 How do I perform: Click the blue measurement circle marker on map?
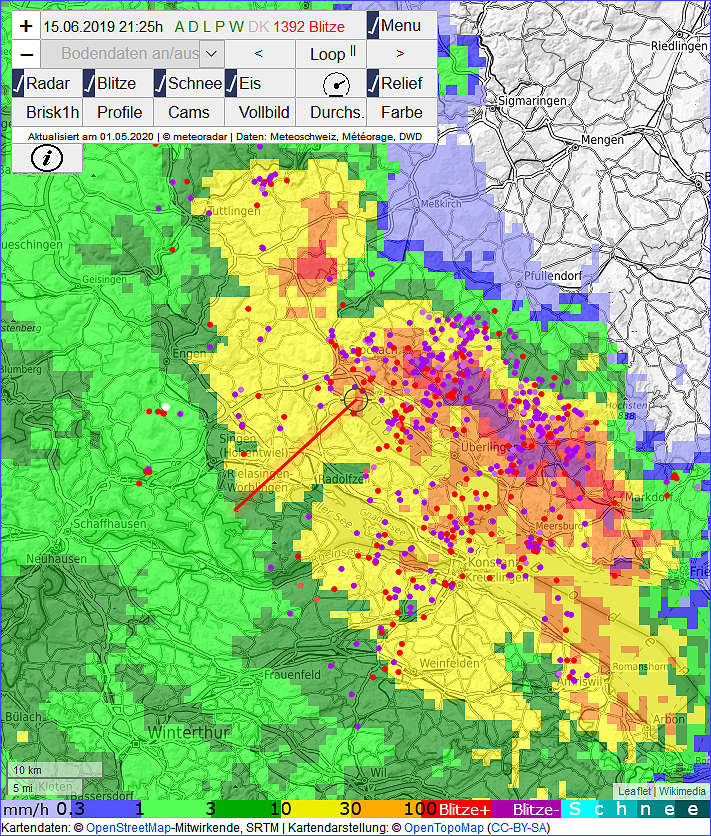click(x=356, y=401)
